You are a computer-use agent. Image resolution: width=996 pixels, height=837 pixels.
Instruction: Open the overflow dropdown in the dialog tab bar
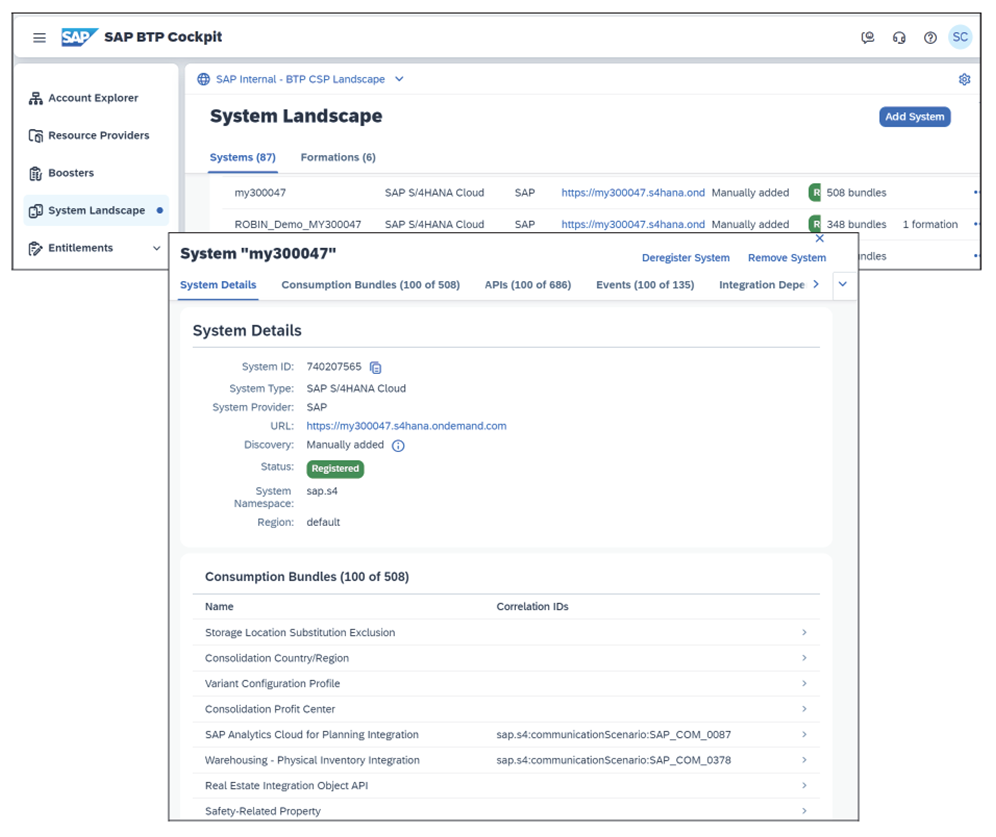(843, 284)
